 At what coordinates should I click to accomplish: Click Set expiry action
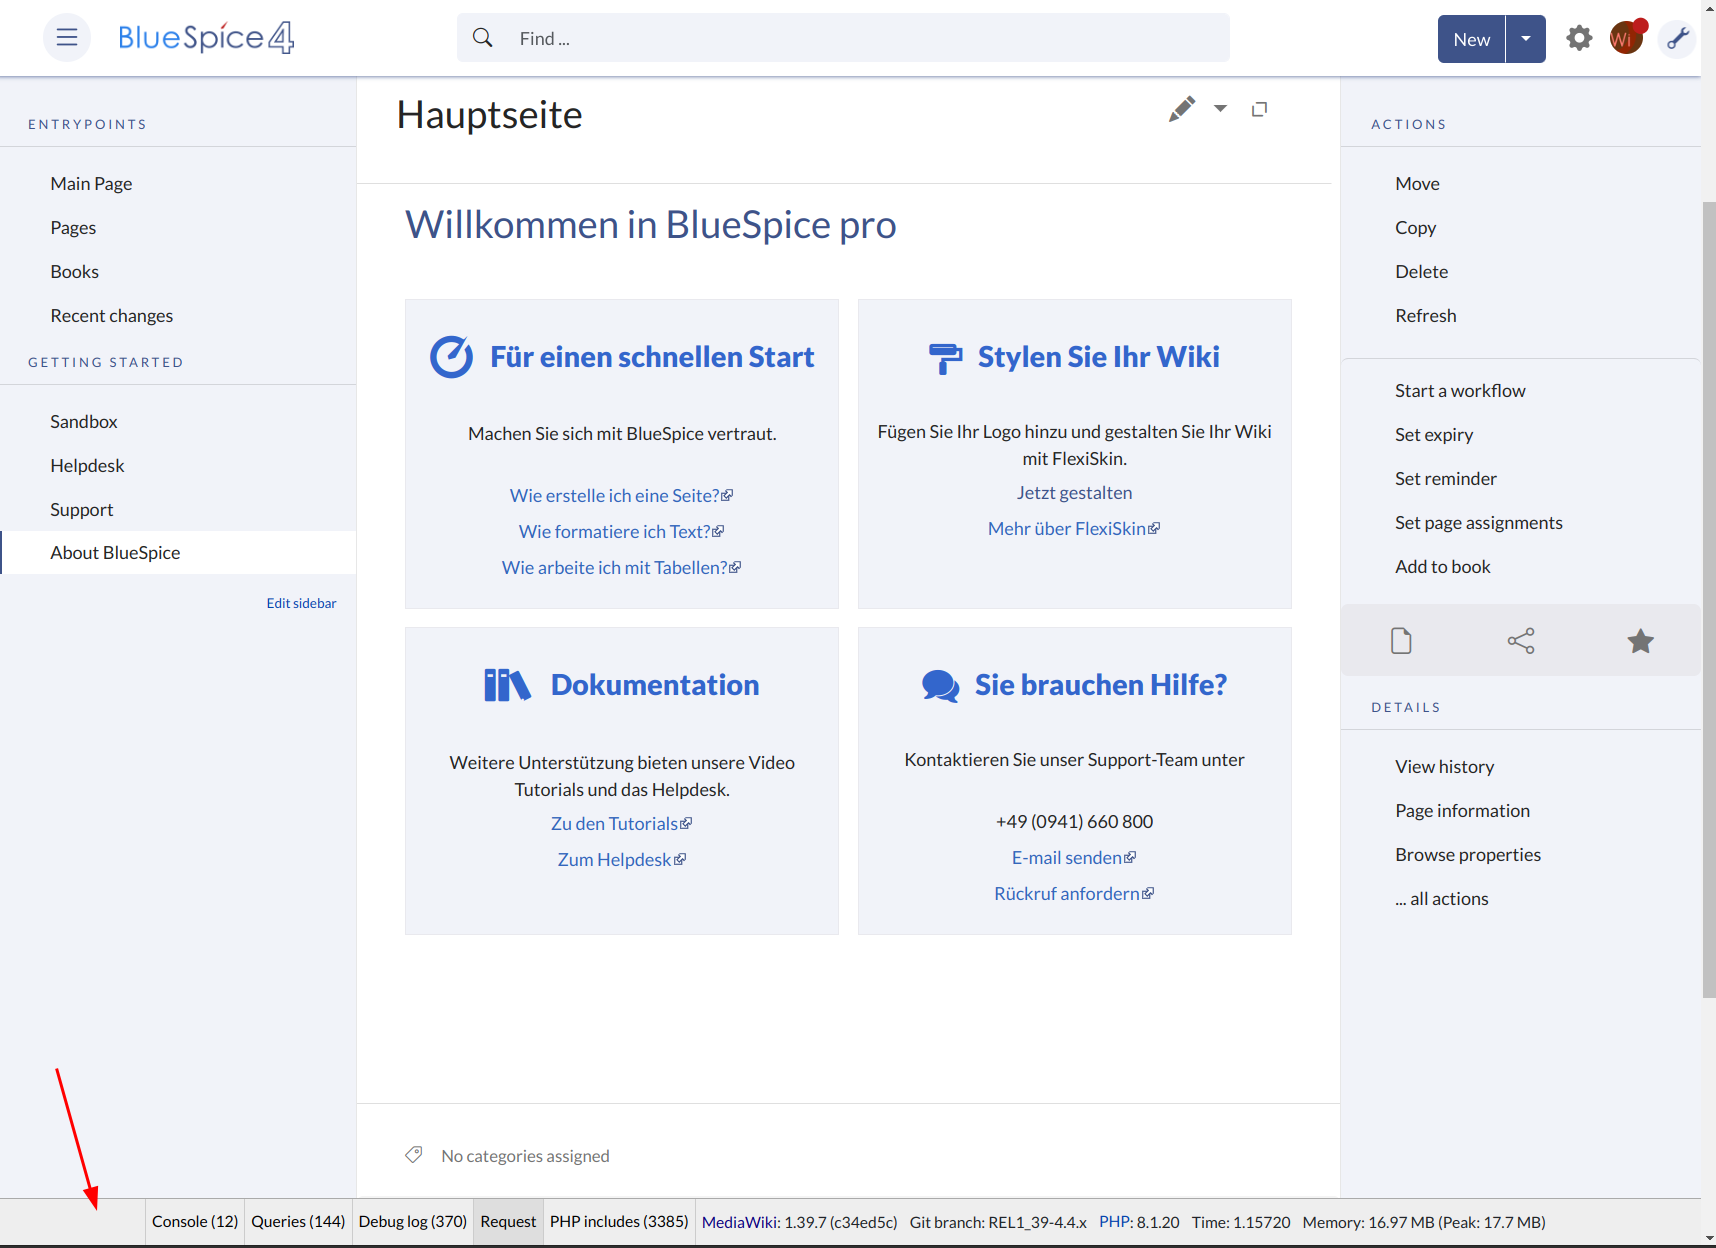pos(1434,435)
